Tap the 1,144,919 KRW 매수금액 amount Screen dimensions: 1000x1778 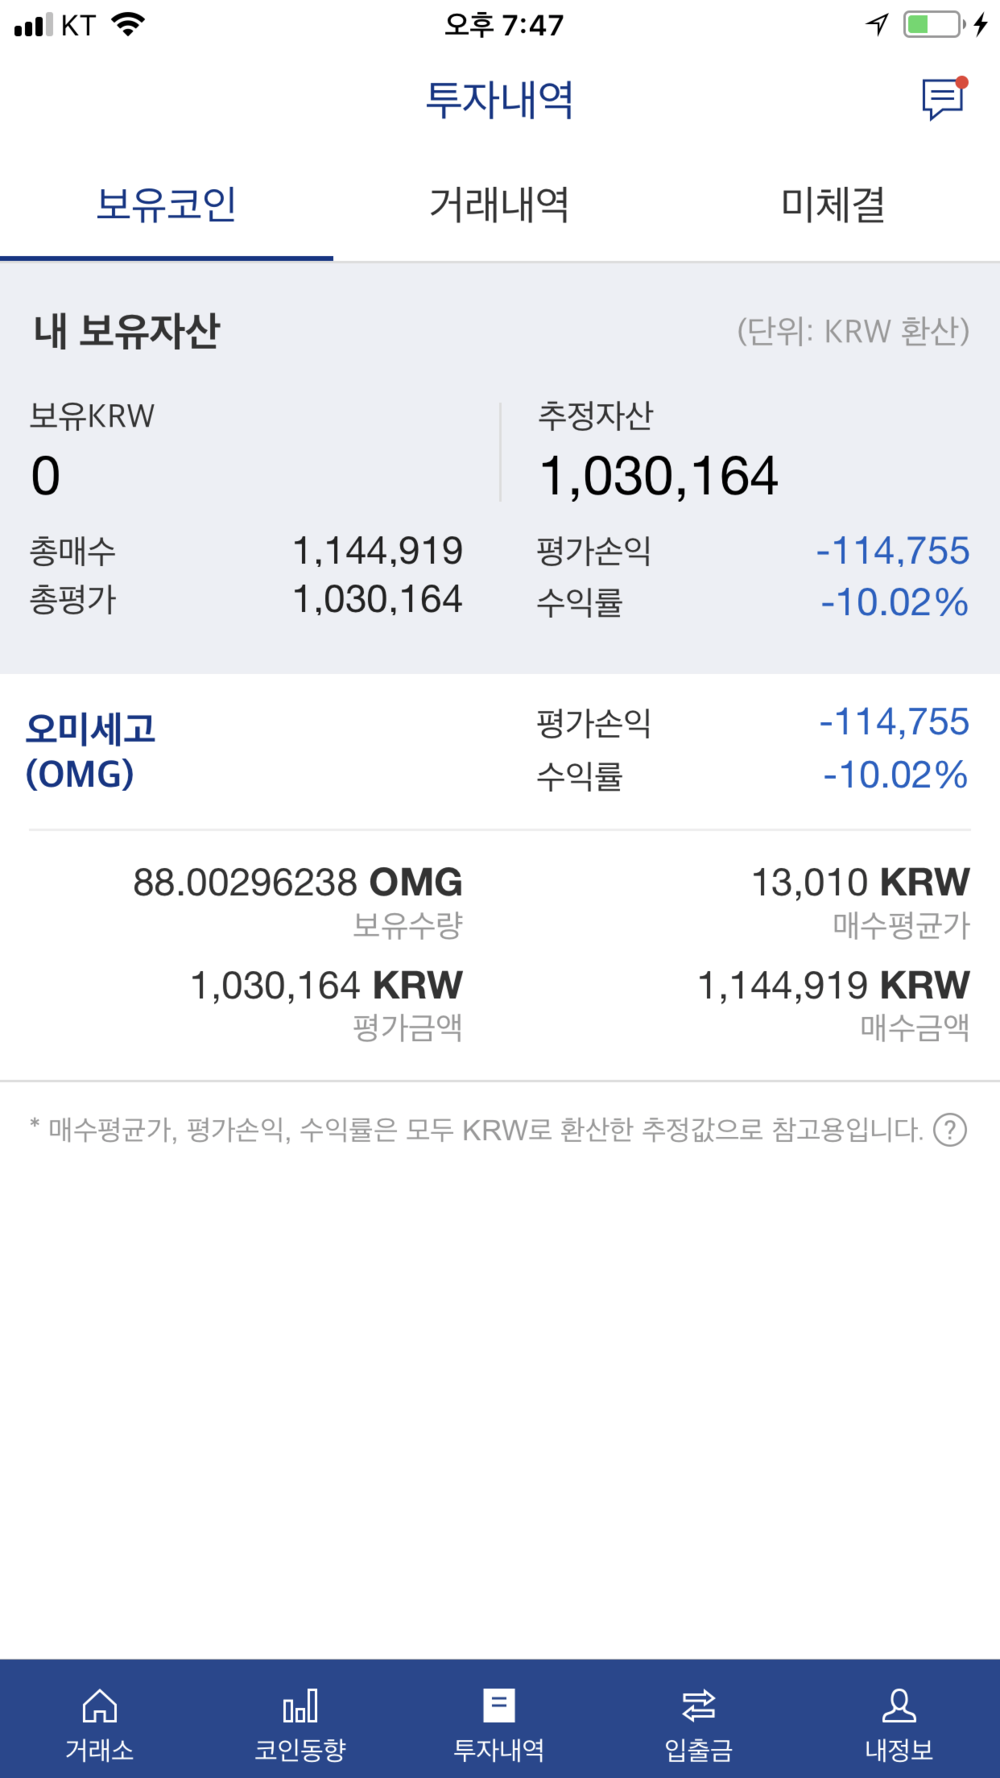[833, 986]
